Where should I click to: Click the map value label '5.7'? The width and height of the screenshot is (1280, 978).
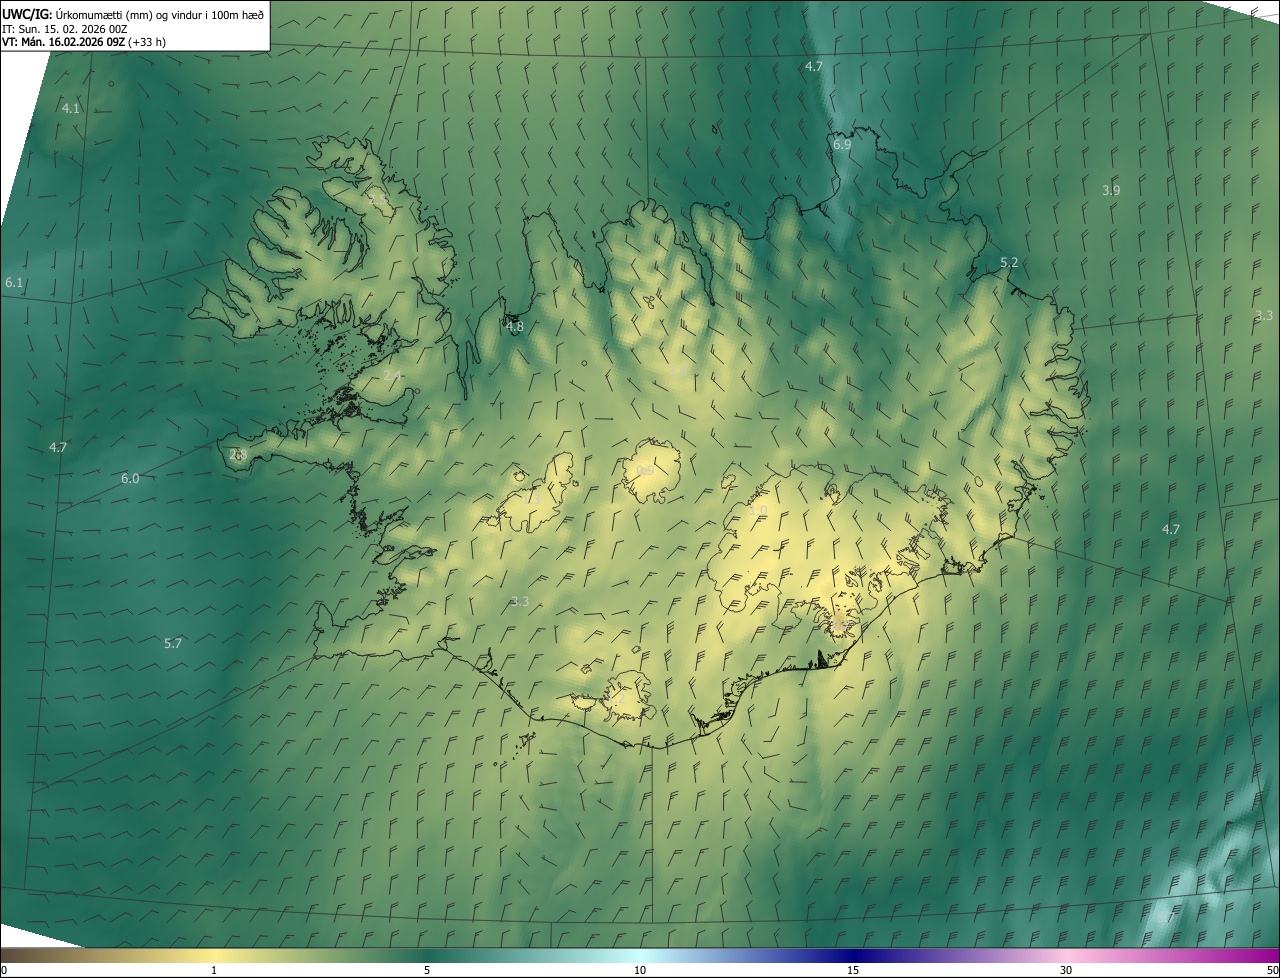[x=173, y=643]
